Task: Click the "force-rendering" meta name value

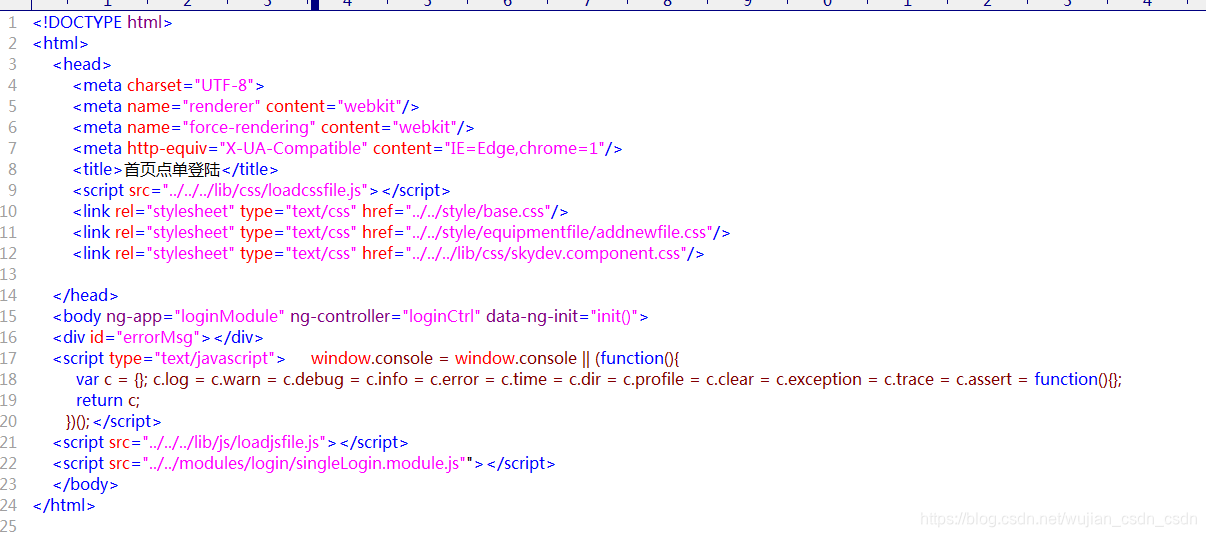Action: tap(249, 127)
